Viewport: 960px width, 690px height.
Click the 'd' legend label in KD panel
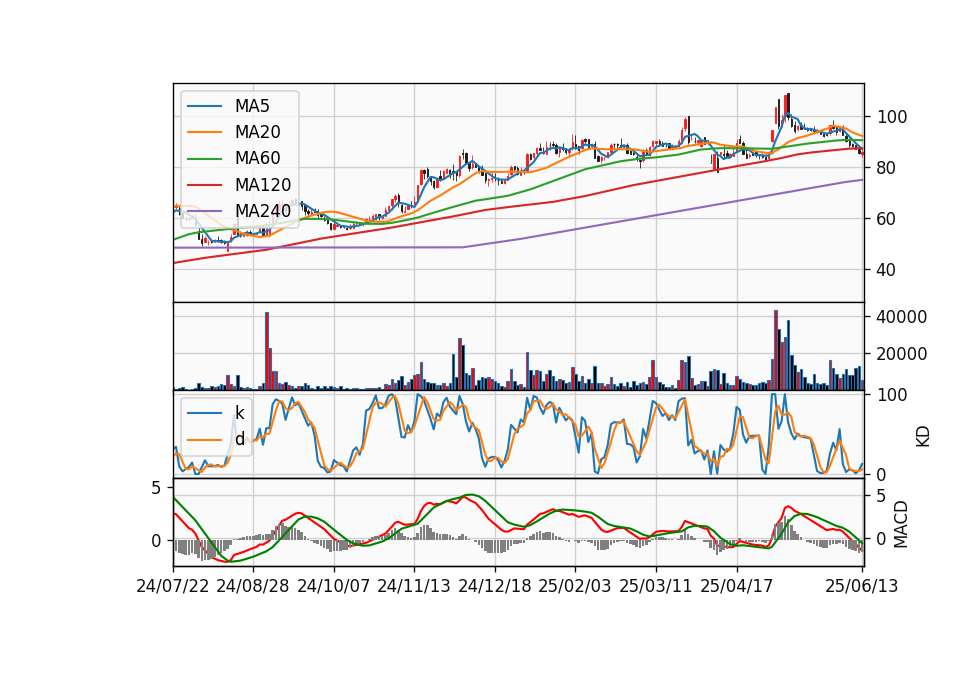[x=239, y=438]
